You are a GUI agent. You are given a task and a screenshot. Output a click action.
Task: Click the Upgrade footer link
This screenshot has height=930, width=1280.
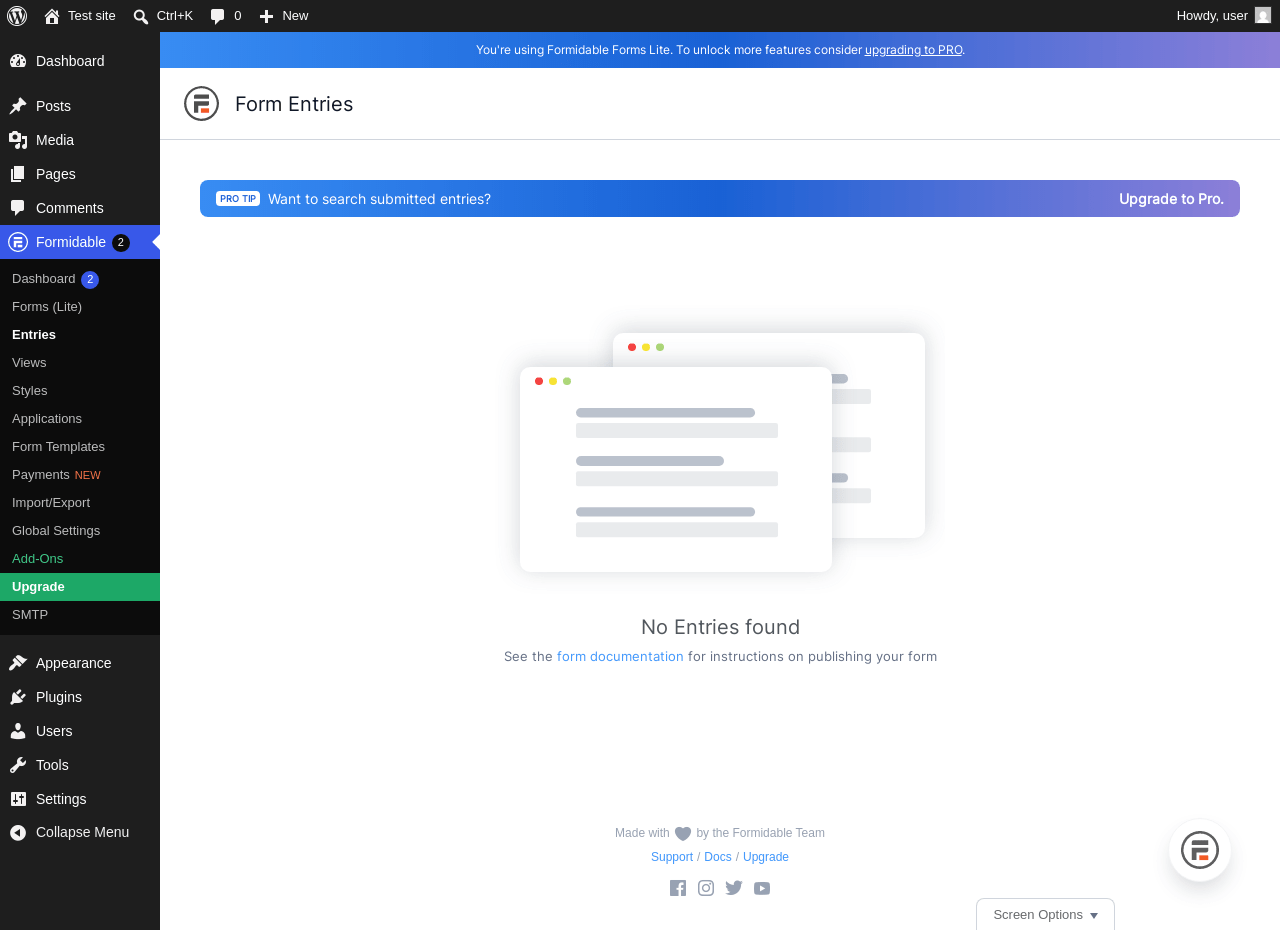[766, 857]
